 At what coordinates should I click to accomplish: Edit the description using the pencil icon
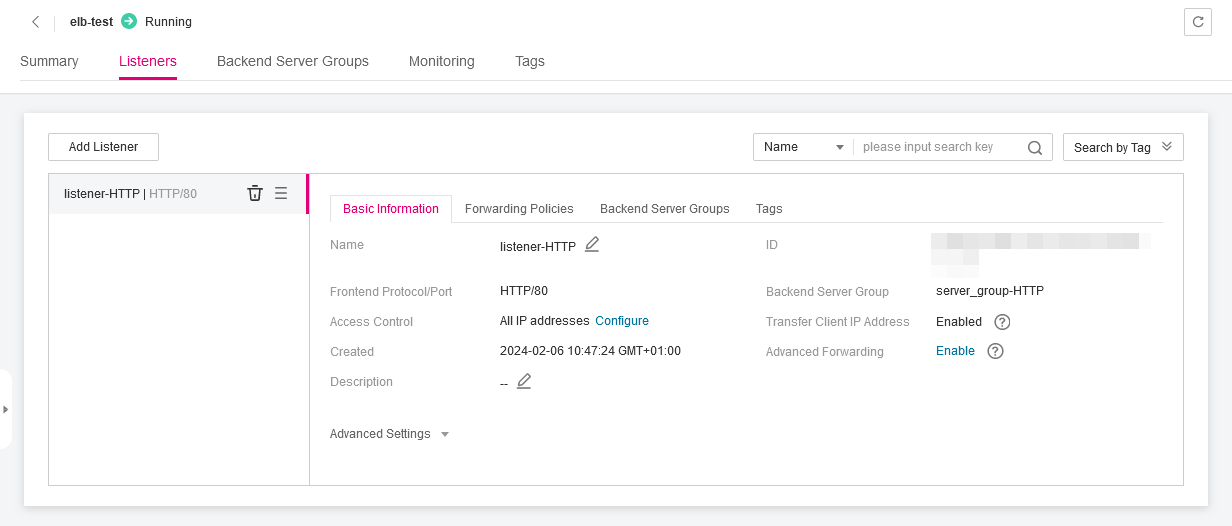524,381
